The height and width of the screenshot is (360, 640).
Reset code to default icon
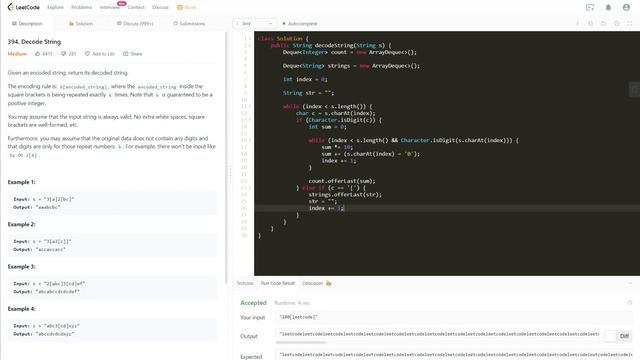[604, 24]
